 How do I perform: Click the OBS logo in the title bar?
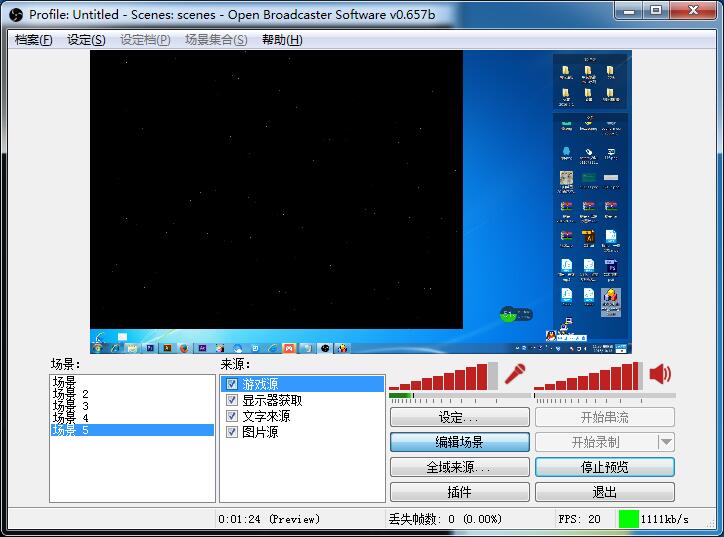coord(16,15)
